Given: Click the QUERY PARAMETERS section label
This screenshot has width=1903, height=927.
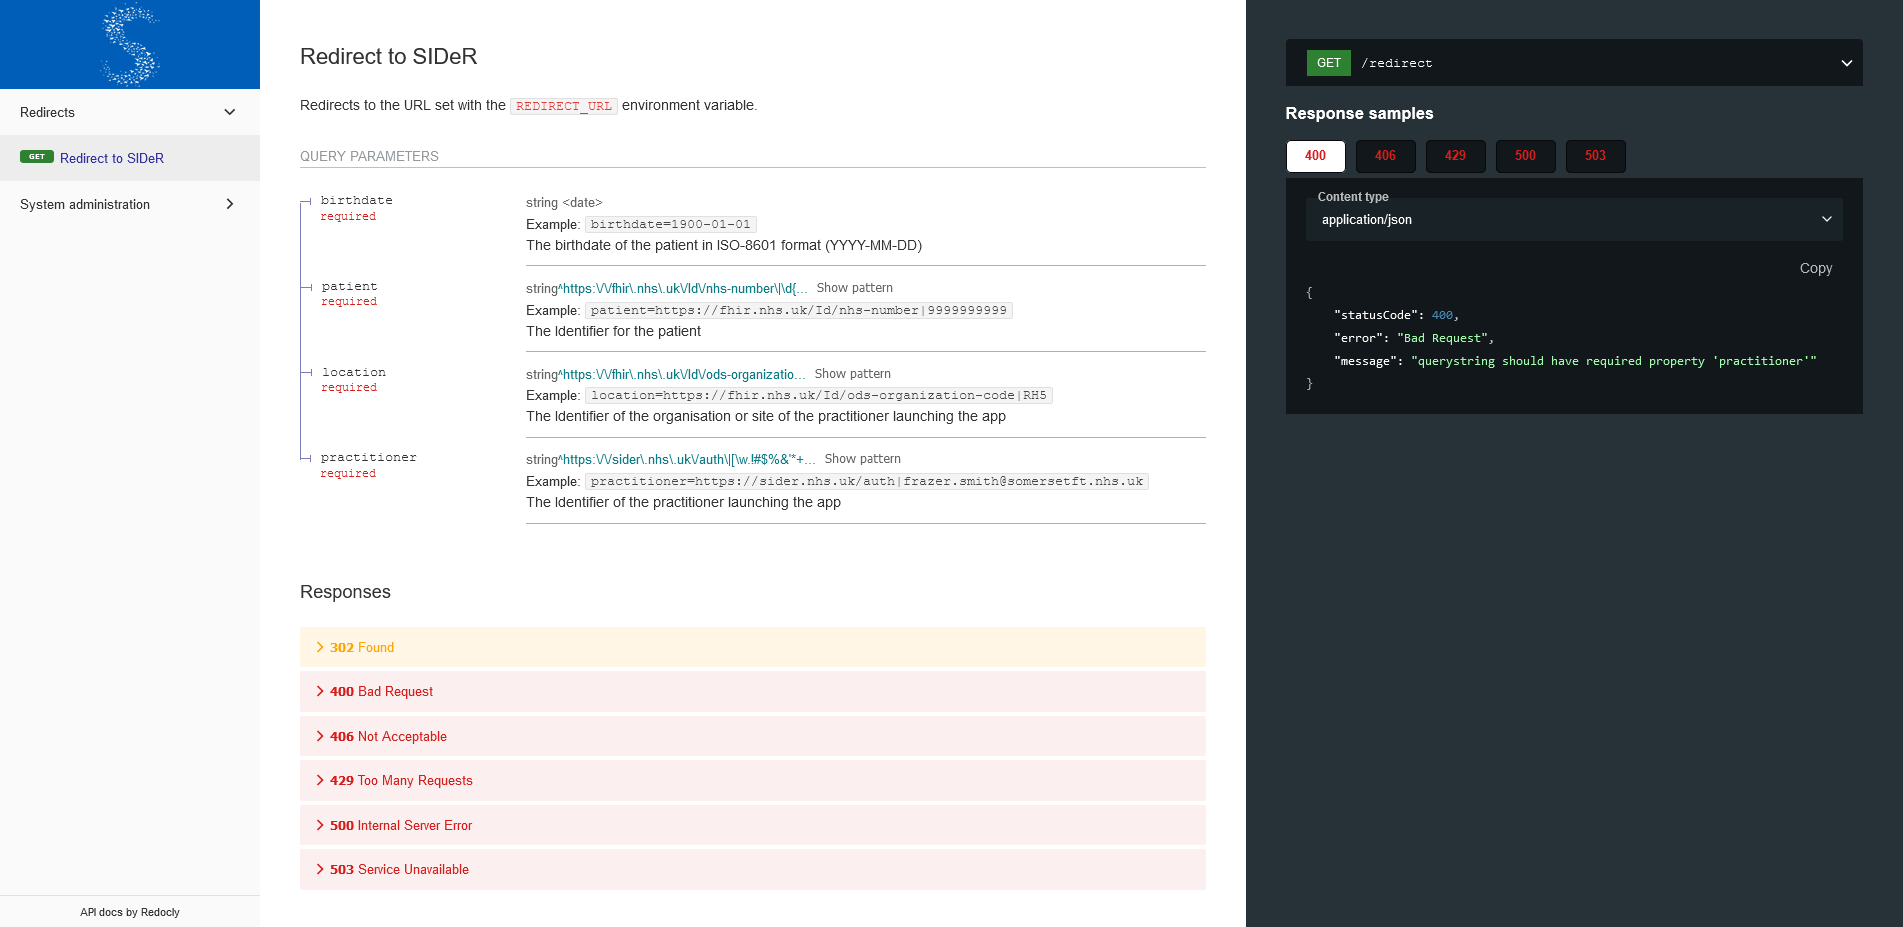Looking at the screenshot, I should 369,156.
